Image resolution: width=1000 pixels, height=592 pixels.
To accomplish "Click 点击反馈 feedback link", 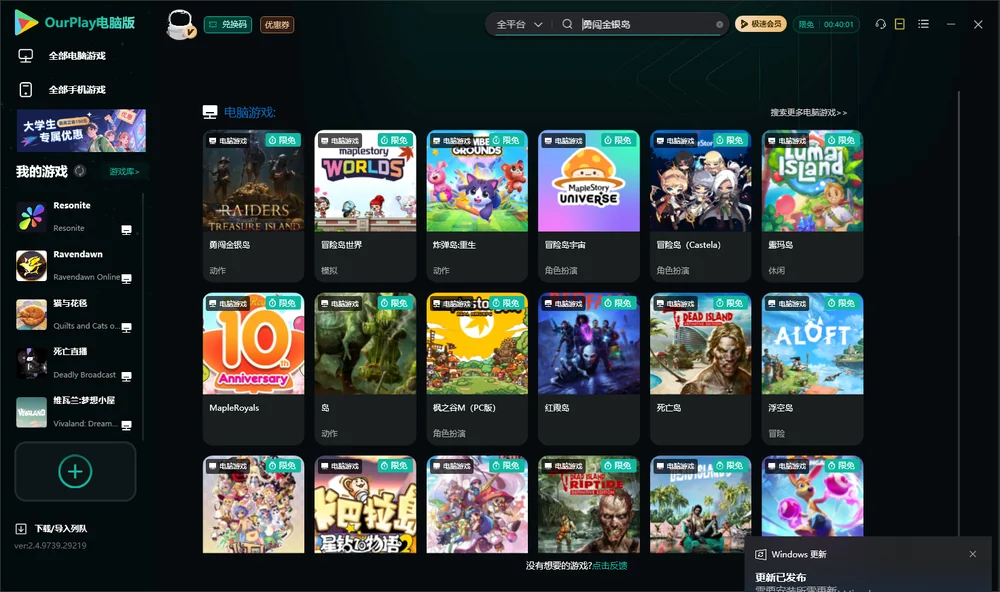I will [610, 565].
